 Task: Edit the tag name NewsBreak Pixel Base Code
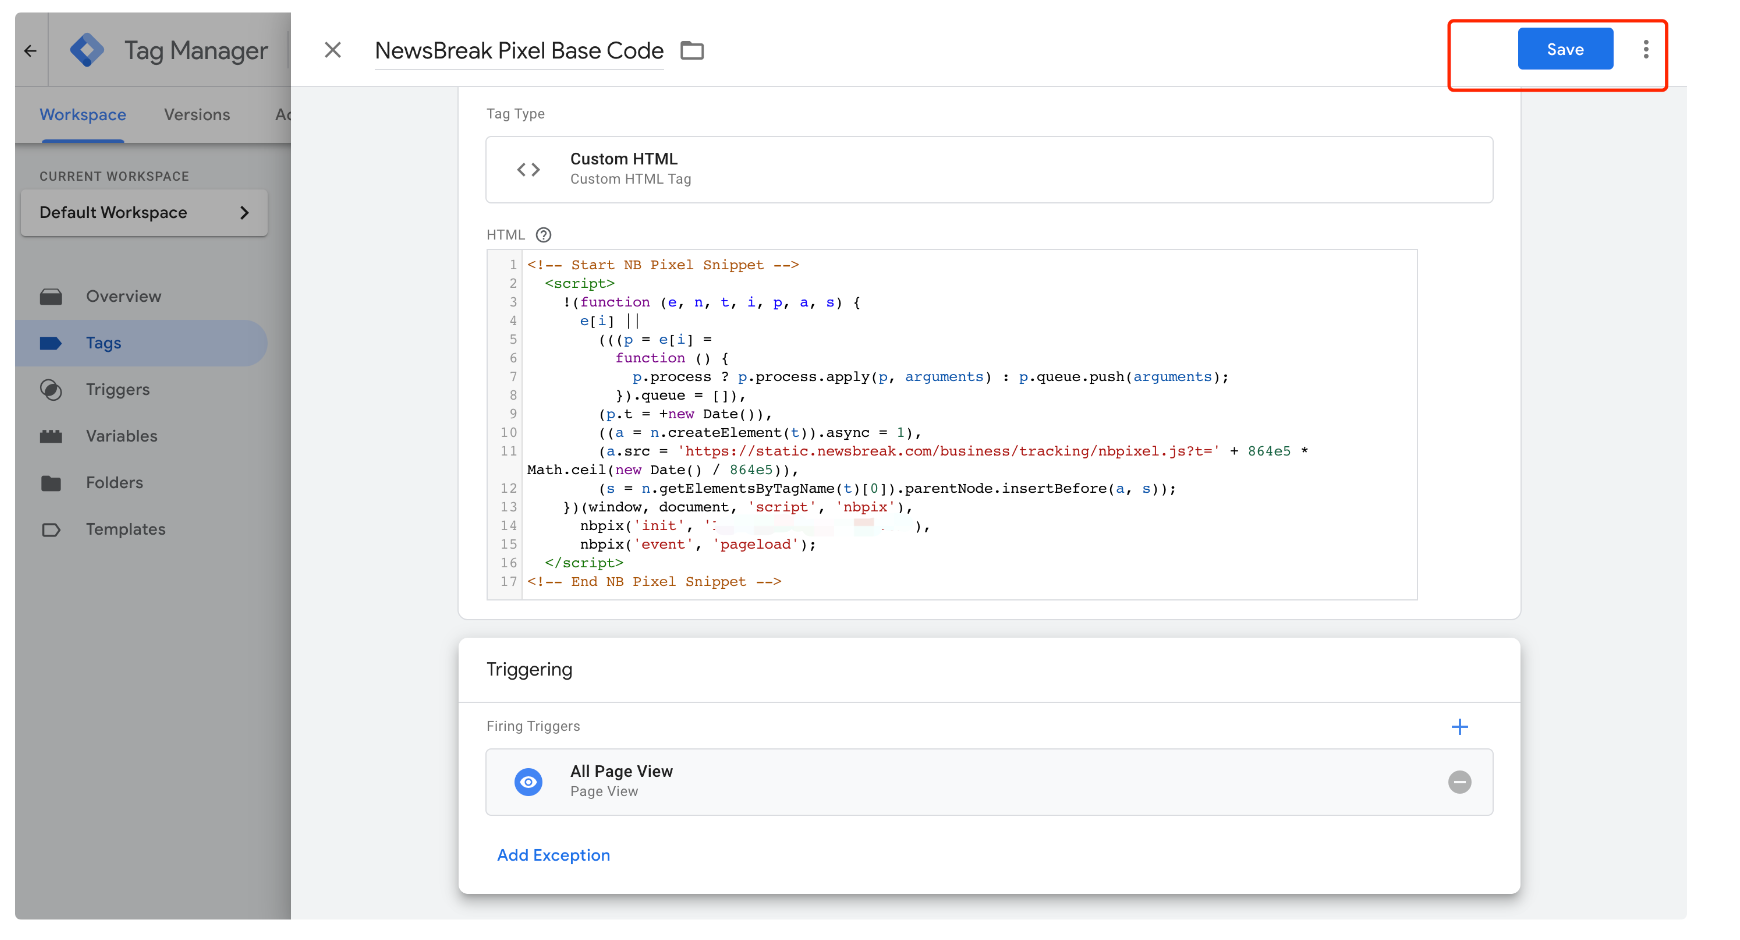(519, 50)
